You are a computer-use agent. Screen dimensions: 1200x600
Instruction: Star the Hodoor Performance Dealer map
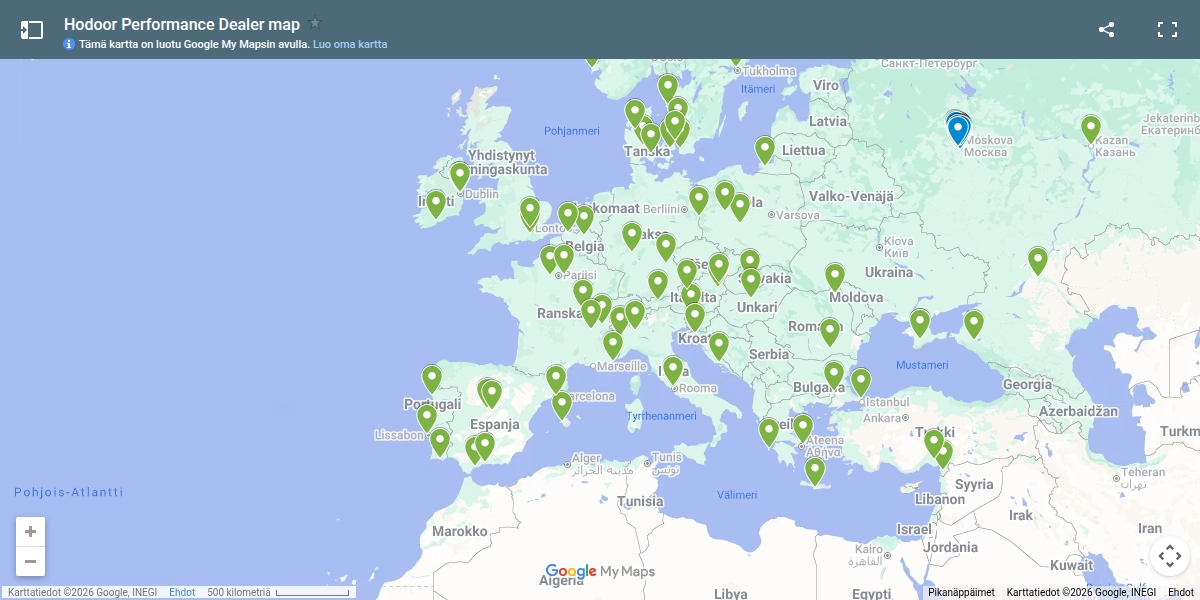315,23
